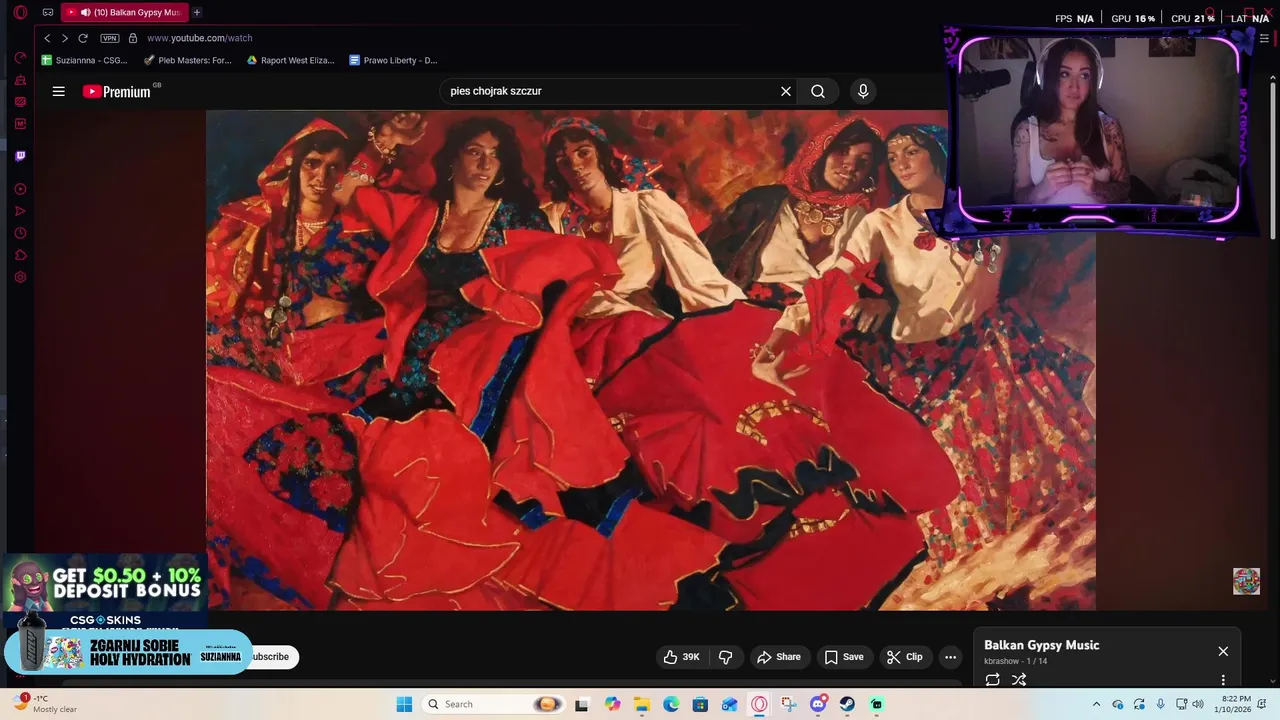
Task: Open the Prawo Liberty bookmark
Action: click(393, 60)
